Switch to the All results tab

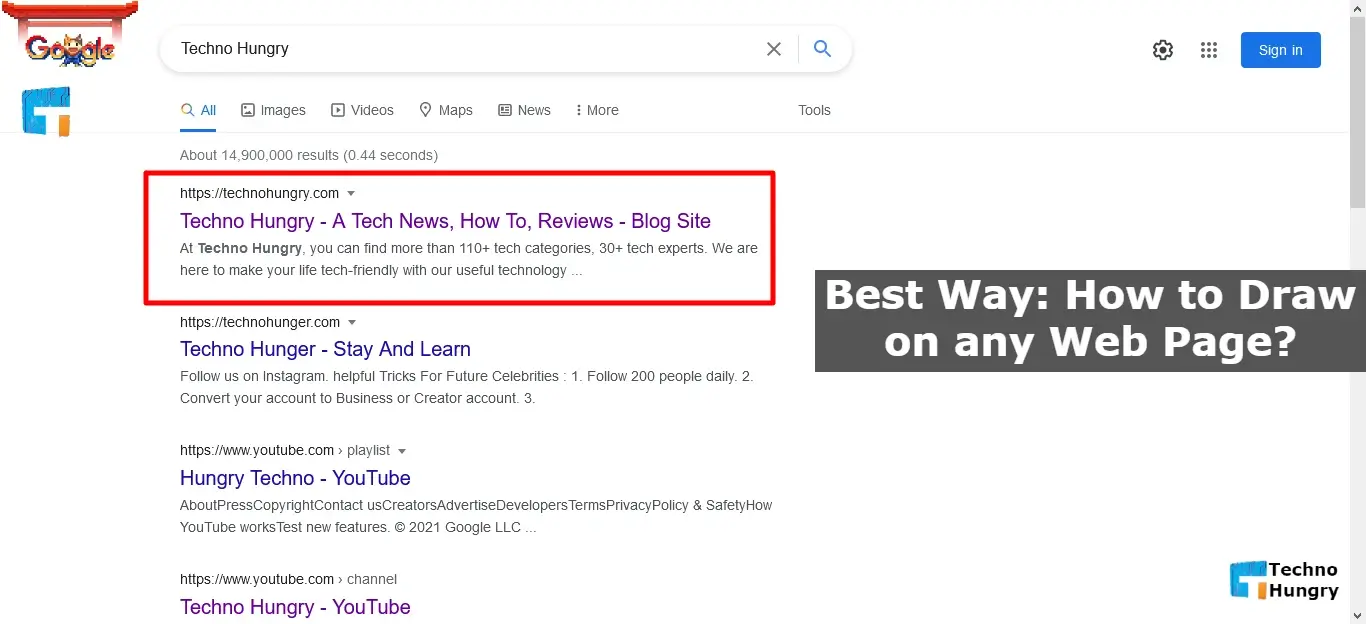click(x=198, y=110)
